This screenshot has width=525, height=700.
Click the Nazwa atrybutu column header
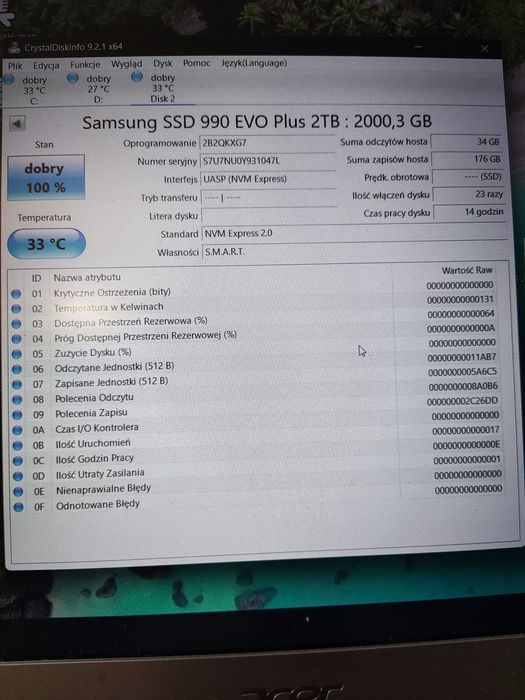(87, 277)
